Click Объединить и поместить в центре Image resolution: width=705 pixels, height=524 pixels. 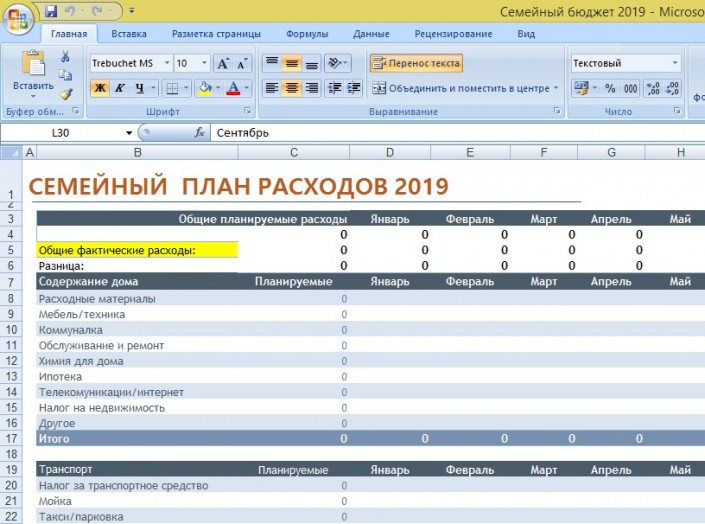pyautogui.click(x=465, y=88)
